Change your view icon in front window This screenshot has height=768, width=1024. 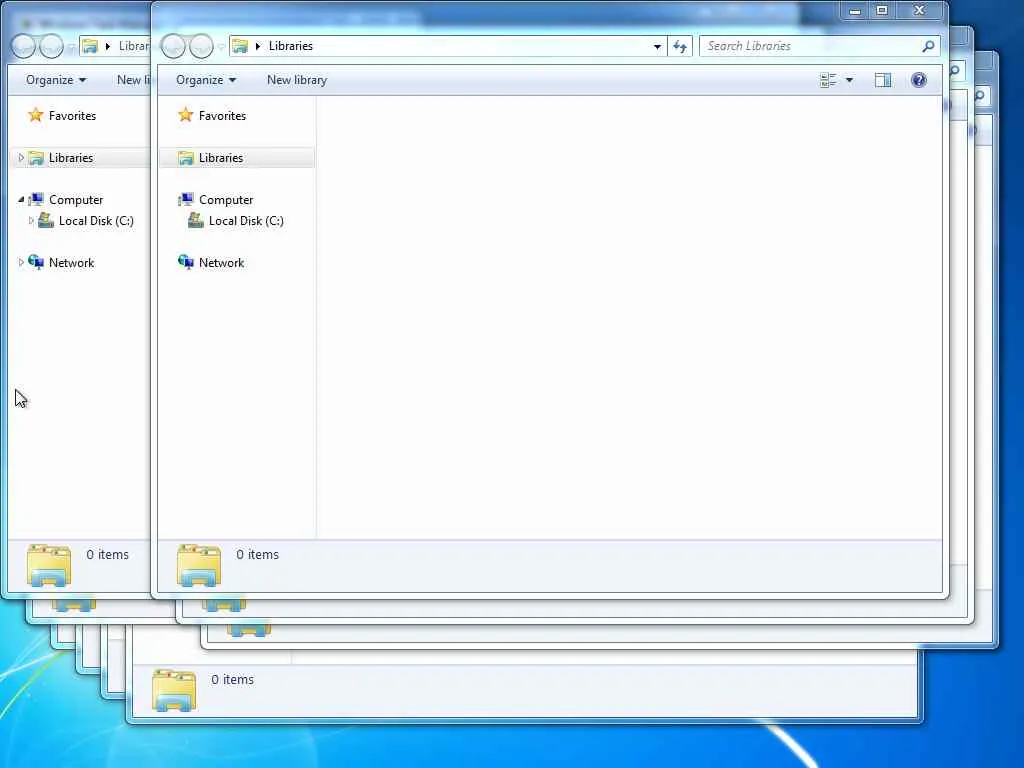pyautogui.click(x=828, y=80)
